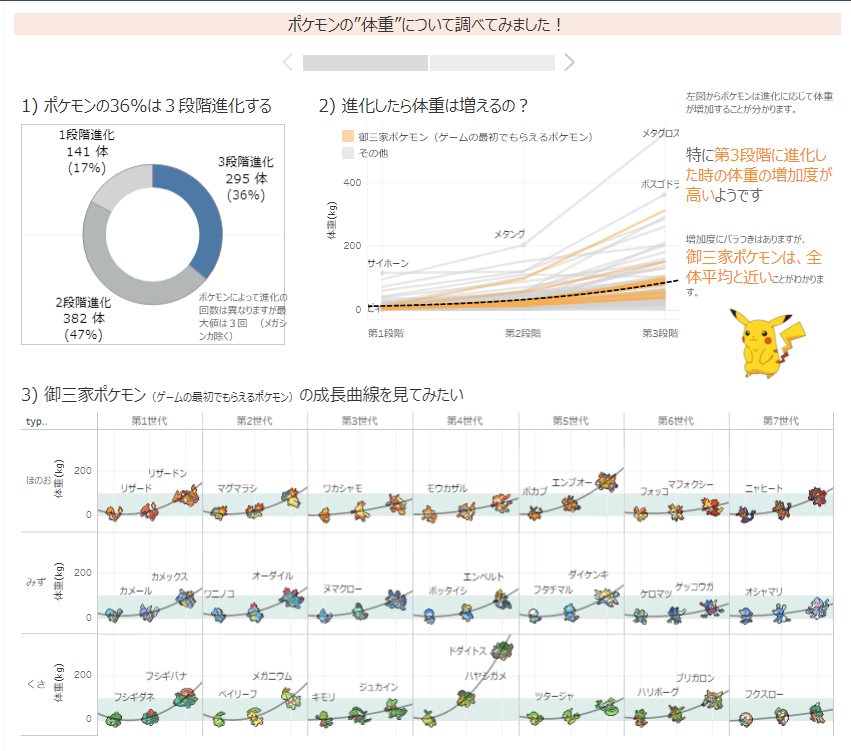Viewport: 851px width, 751px height.
Task: Click the エンブオー Pokémon icon
Action: 606,482
